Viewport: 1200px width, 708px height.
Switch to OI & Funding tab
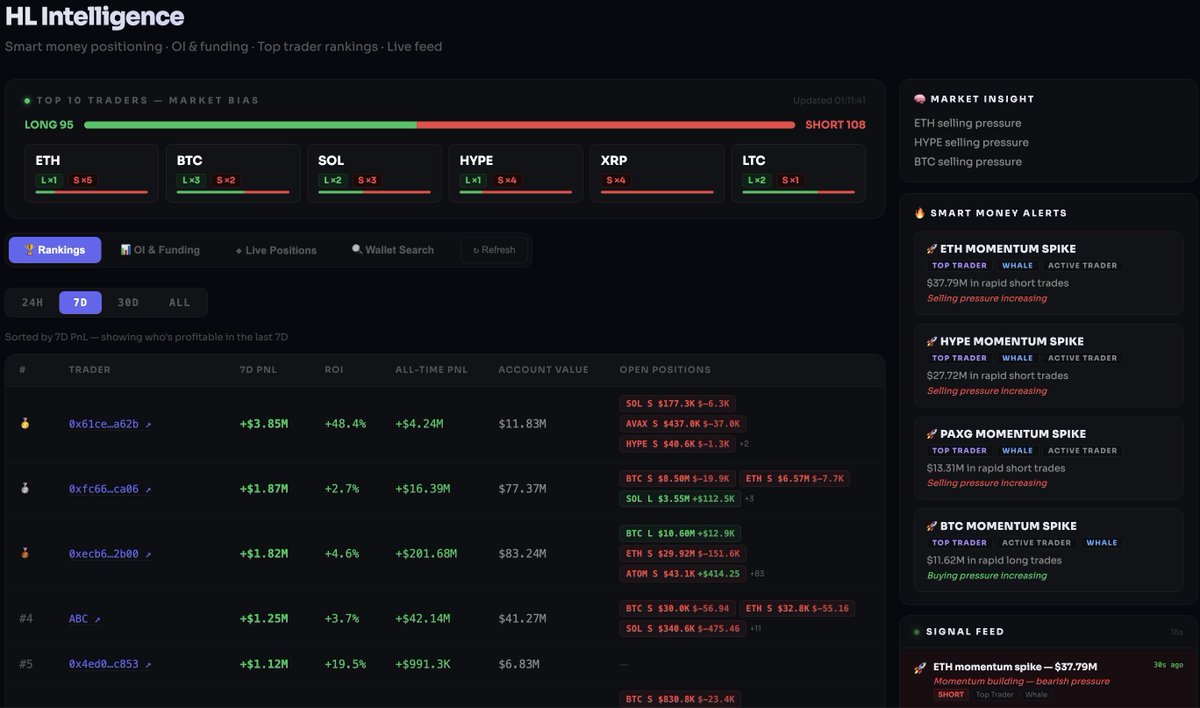[160, 250]
